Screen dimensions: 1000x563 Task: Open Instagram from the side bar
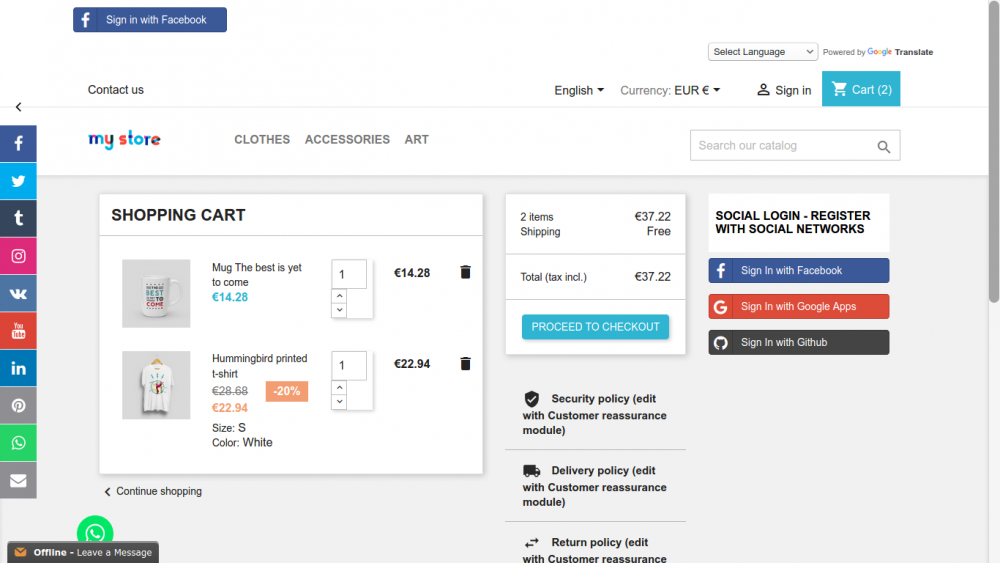[x=18, y=256]
